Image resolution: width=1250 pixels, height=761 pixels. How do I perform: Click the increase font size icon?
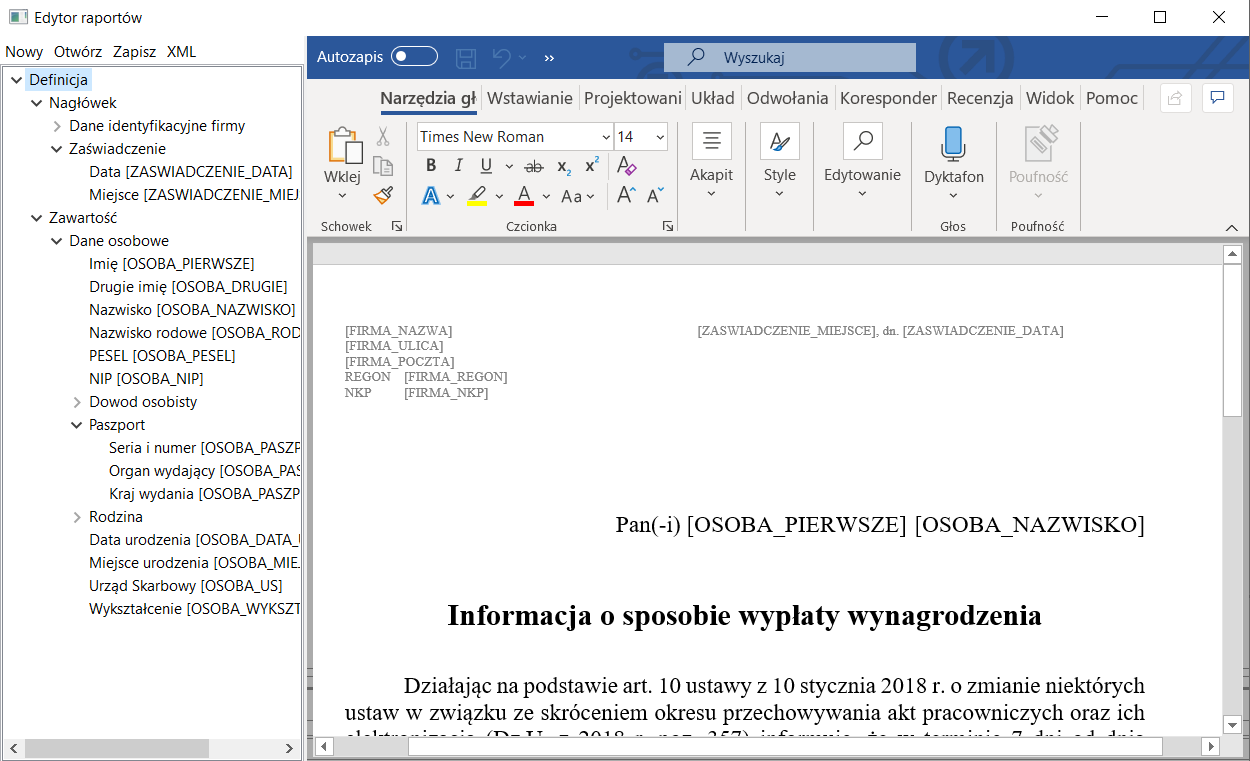coord(626,196)
